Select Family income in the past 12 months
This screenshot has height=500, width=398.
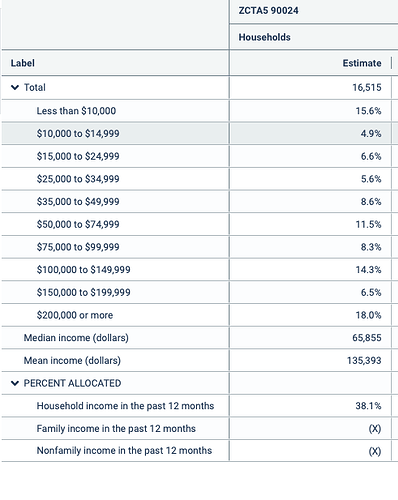[x=116, y=428]
